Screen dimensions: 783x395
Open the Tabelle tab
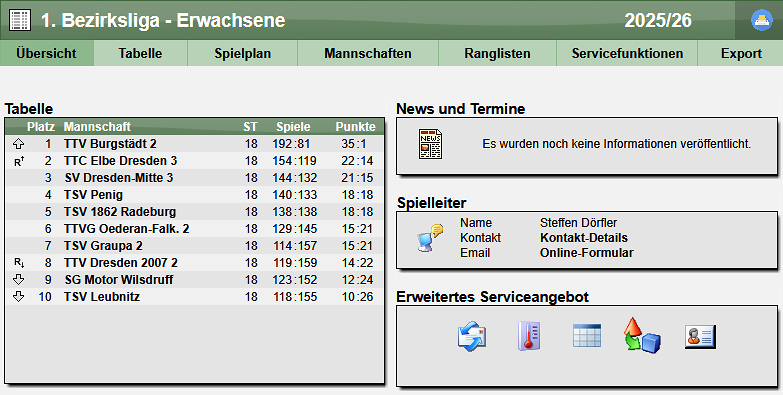[140, 53]
